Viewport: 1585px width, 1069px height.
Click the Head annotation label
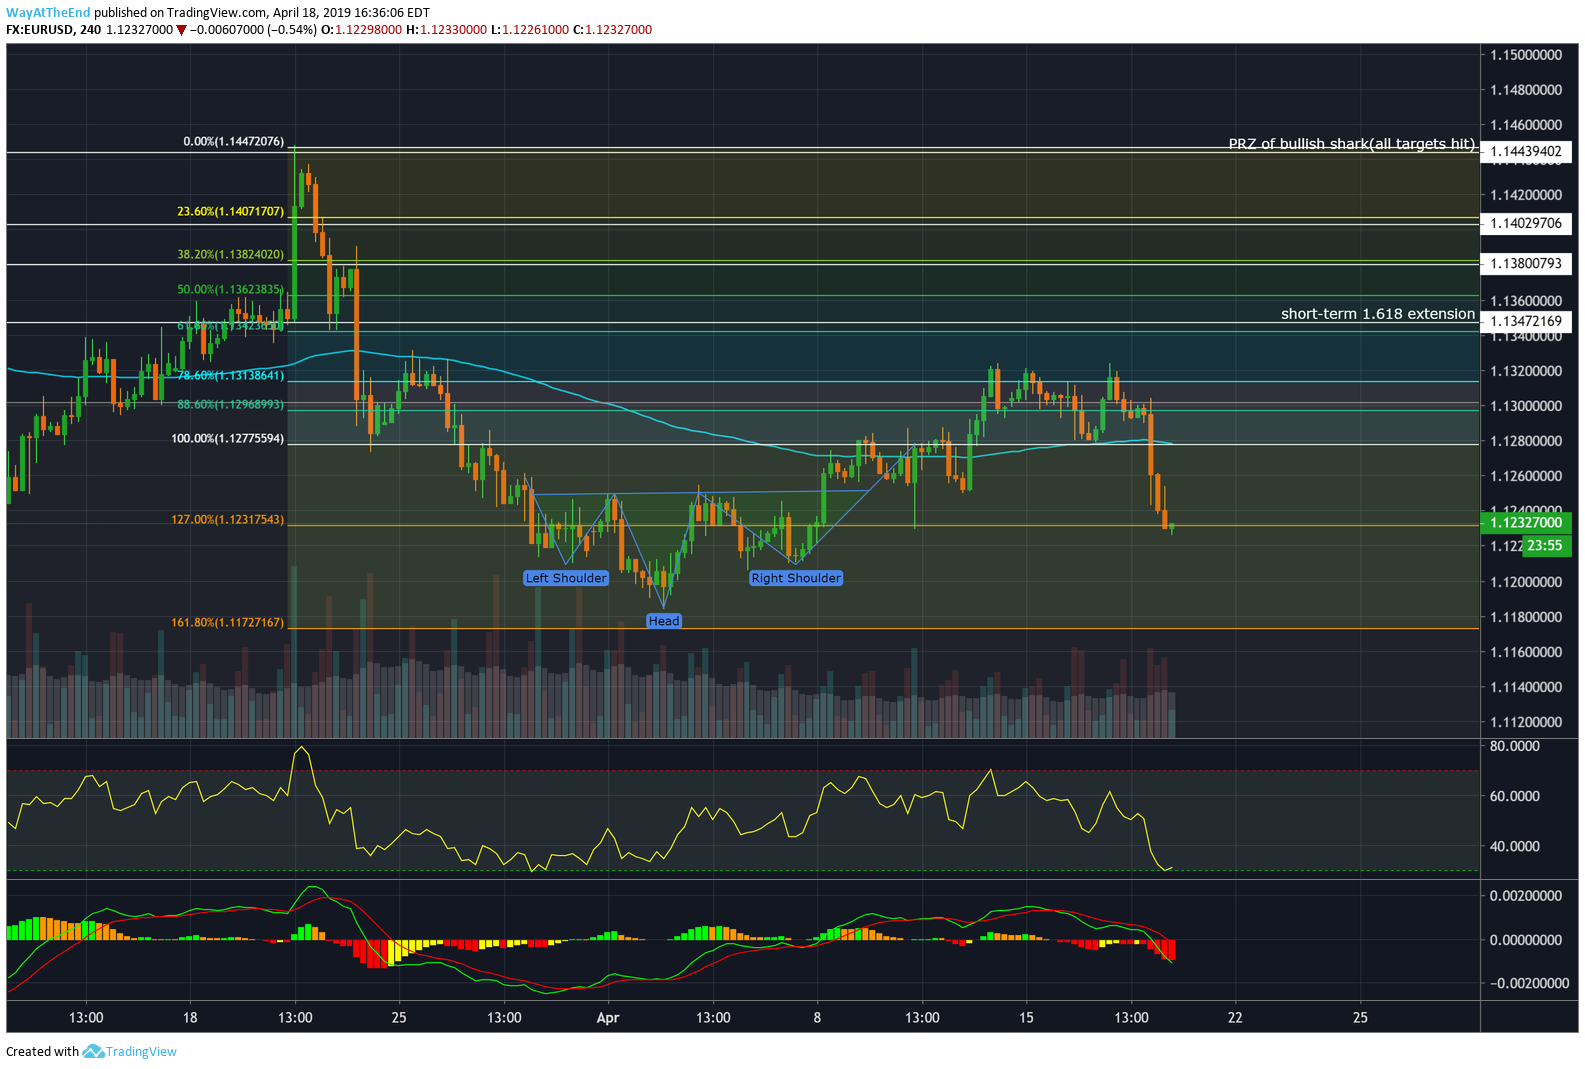click(664, 621)
